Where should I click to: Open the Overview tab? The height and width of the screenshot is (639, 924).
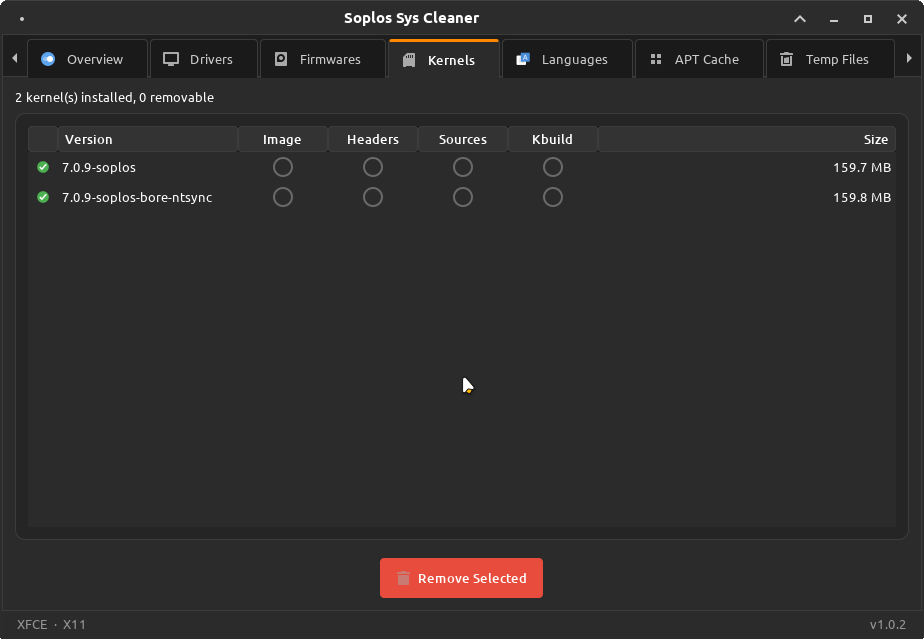(87, 59)
